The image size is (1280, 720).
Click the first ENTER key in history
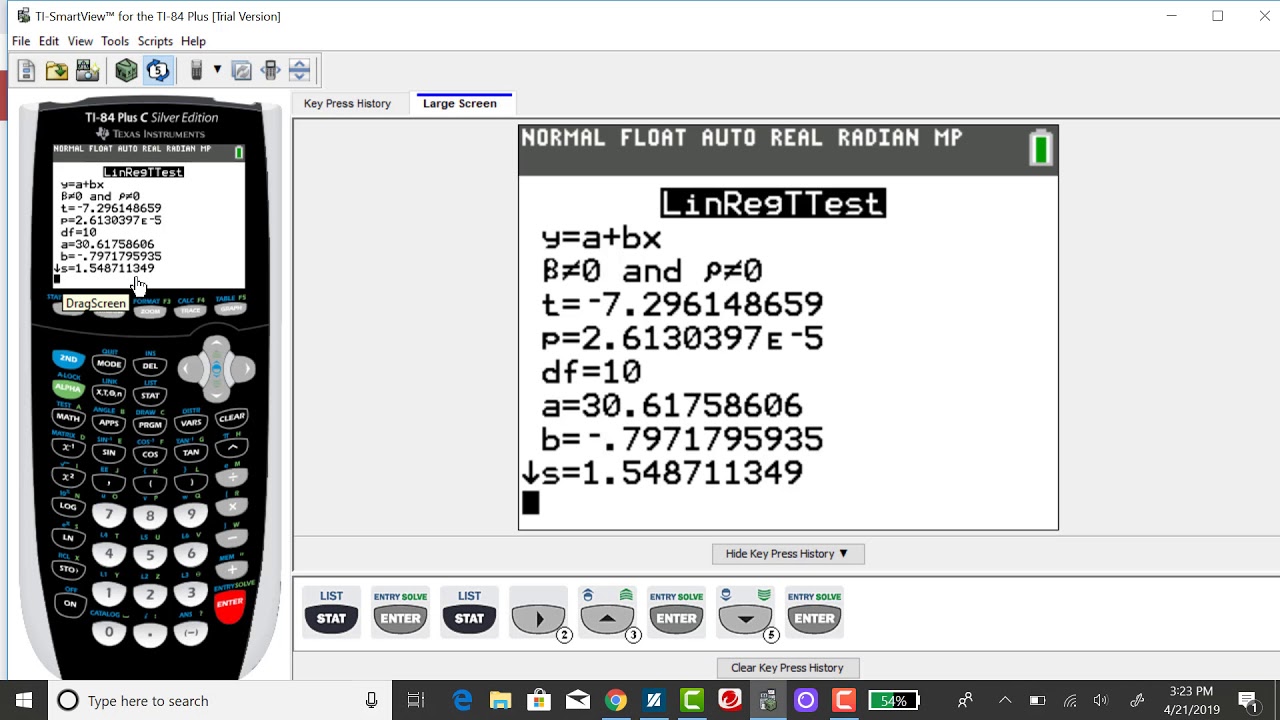pos(400,611)
